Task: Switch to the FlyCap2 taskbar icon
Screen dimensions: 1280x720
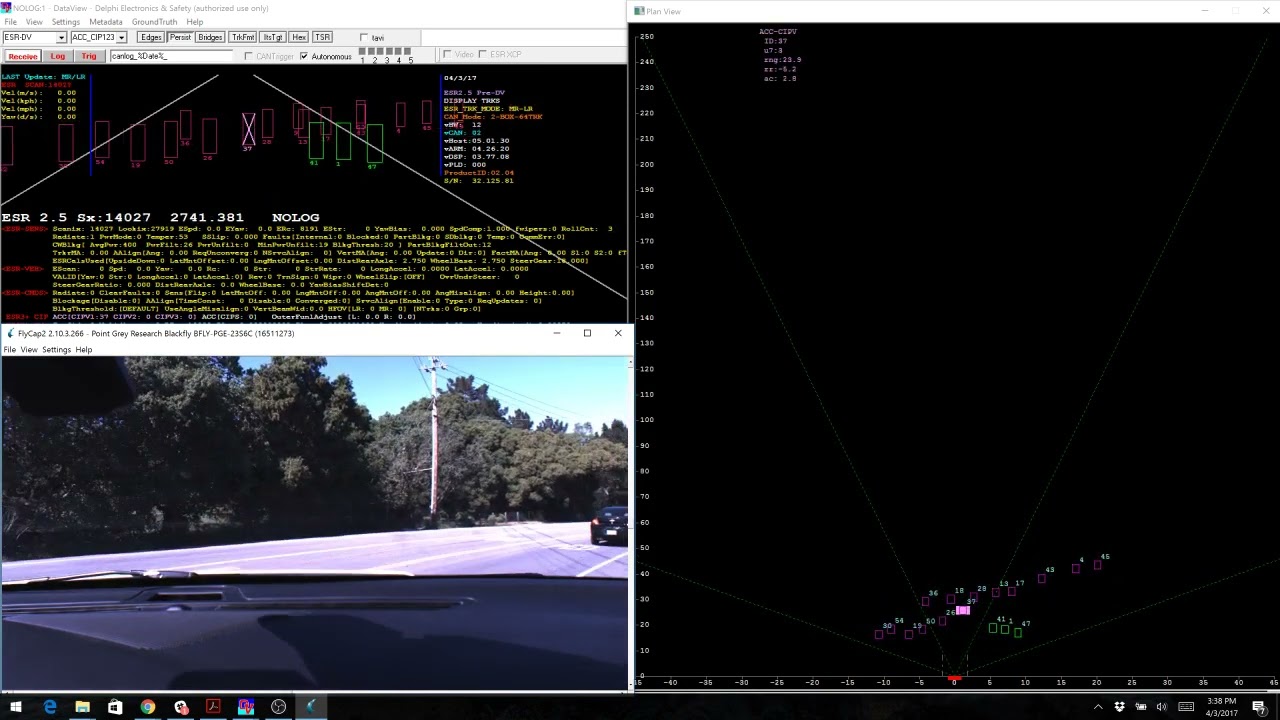Action: (x=311, y=707)
